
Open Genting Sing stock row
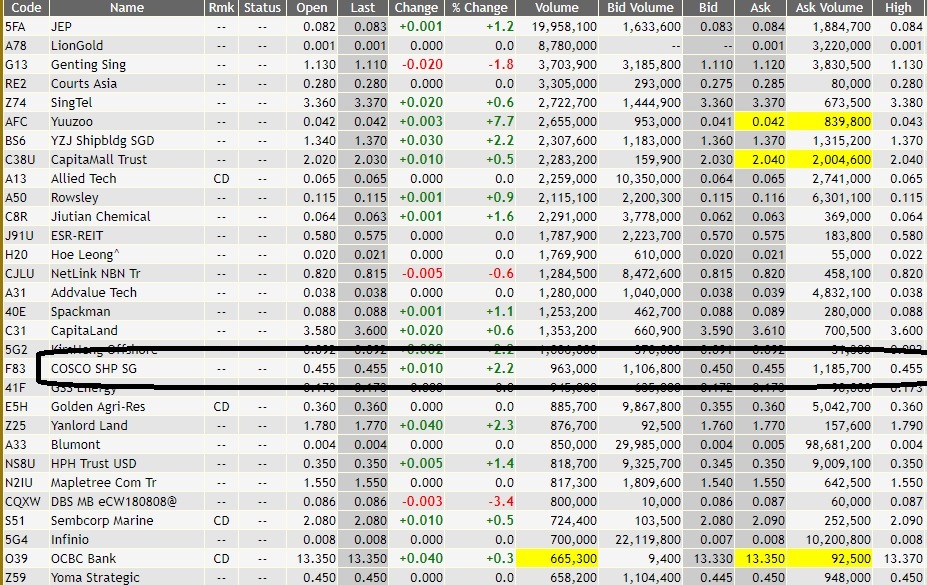tap(464, 64)
